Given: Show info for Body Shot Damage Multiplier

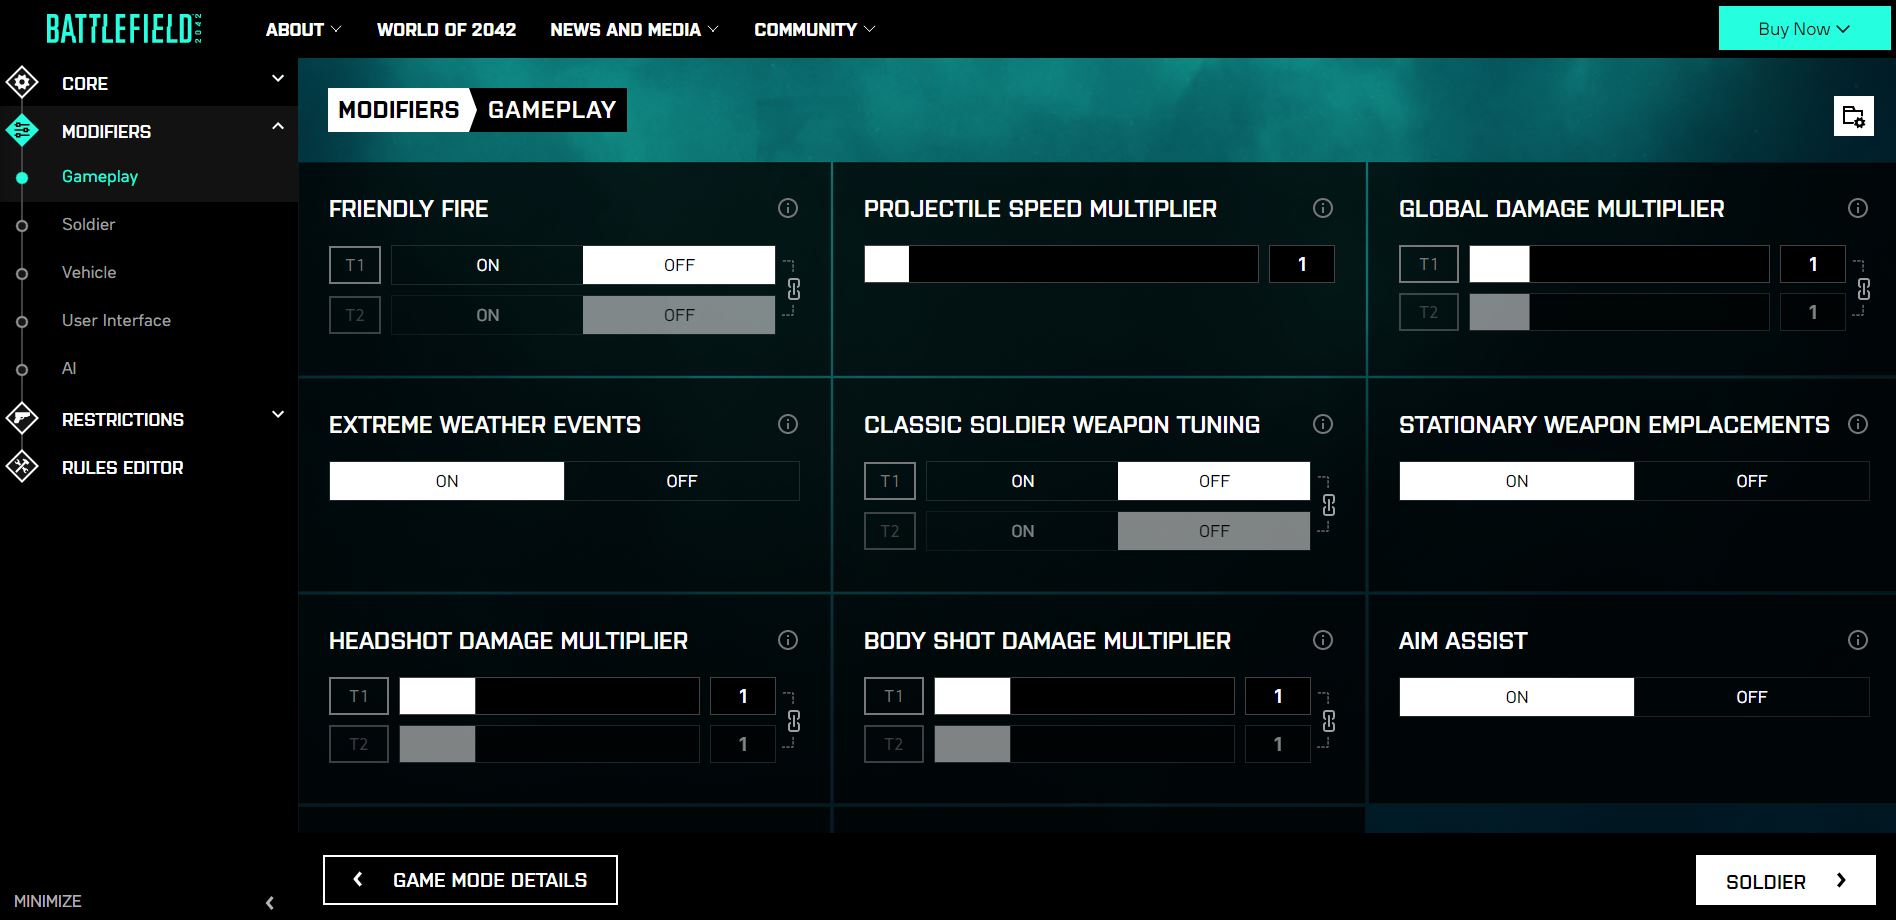Looking at the screenshot, I should [x=1323, y=640].
